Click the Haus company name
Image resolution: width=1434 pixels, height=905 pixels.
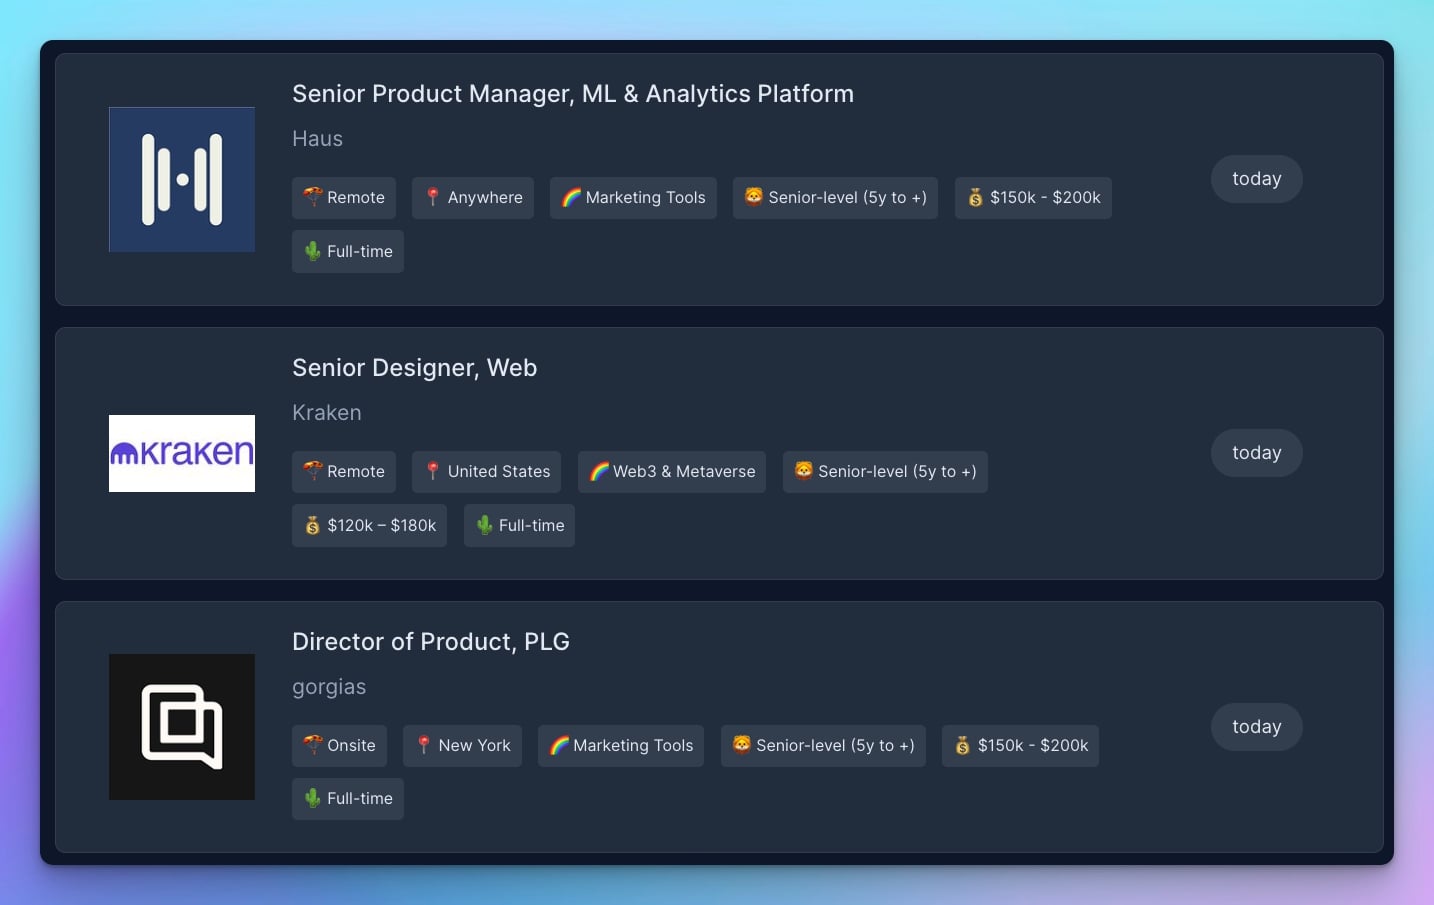click(x=317, y=139)
